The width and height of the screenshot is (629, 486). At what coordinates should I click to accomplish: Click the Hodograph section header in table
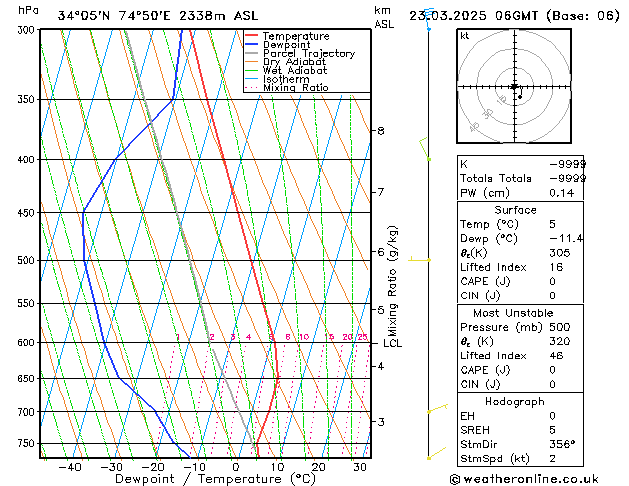tap(514, 401)
